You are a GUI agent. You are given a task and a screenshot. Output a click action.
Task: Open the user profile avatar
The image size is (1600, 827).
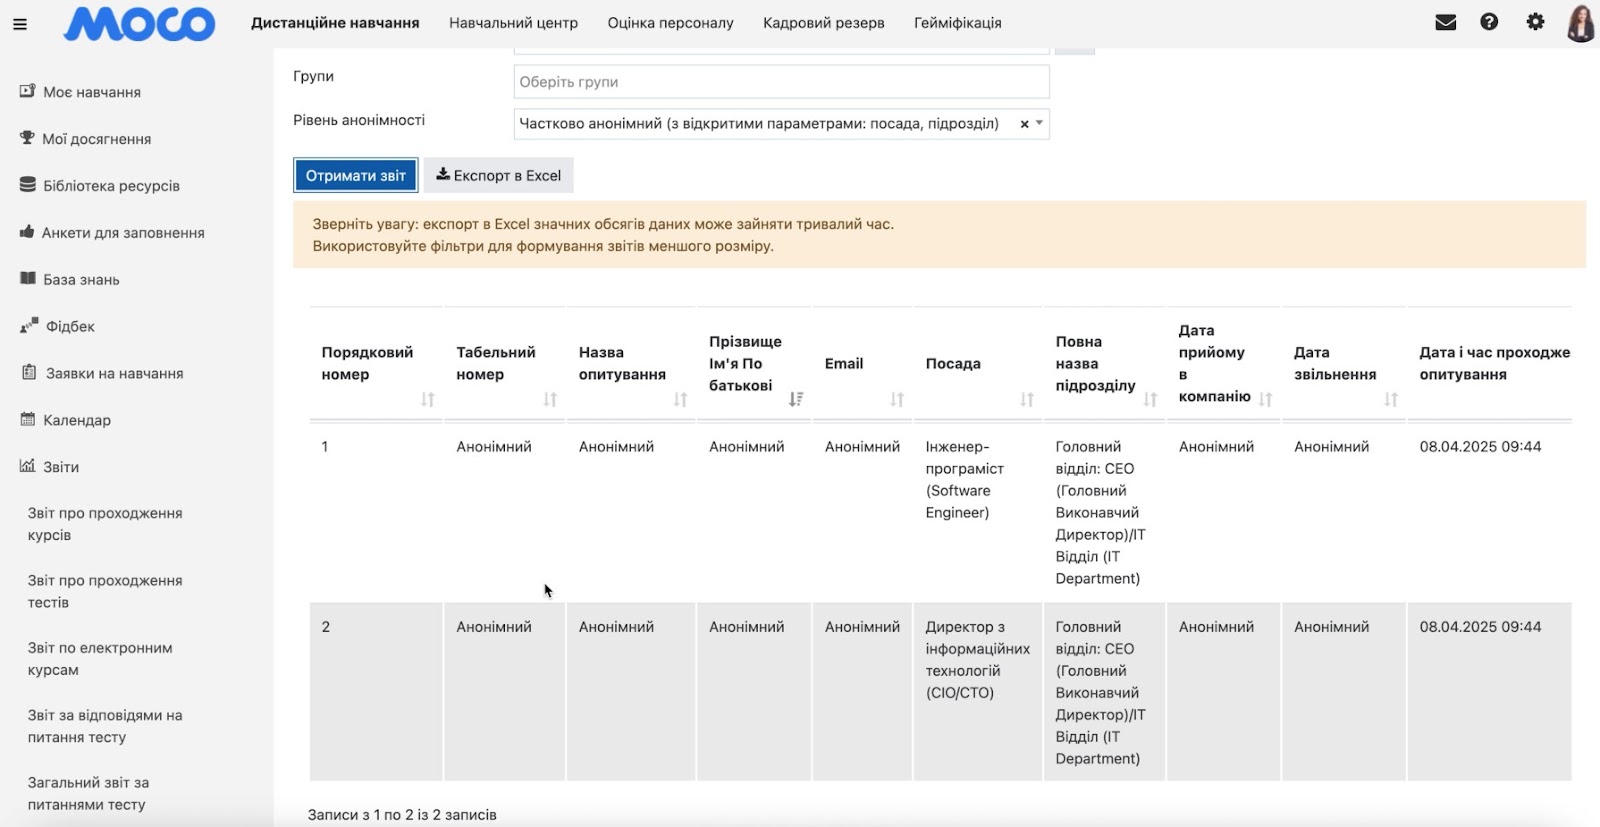coord(1581,23)
